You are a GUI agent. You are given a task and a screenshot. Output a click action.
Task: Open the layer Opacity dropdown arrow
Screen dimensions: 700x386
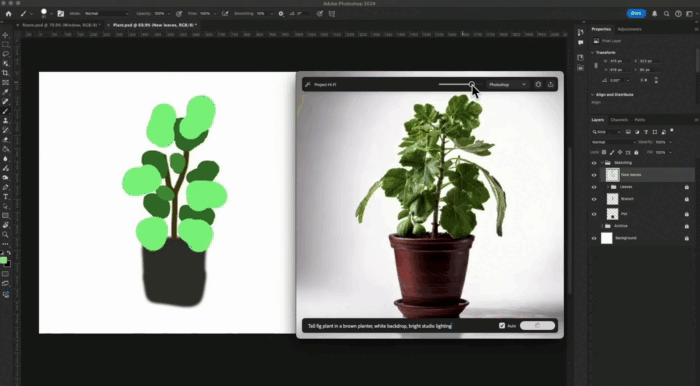point(671,142)
